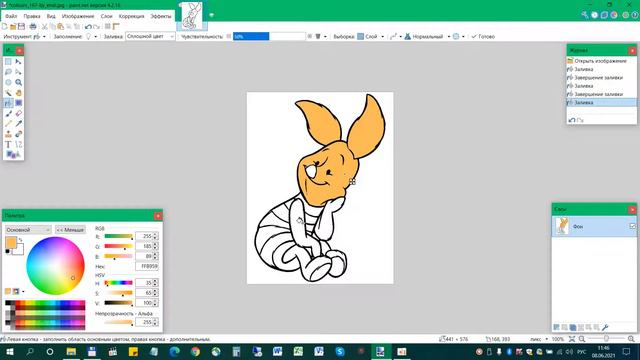Expand the image list arrow
Image resolution: width=640 pixels, height=360 pixels.
[211, 15]
